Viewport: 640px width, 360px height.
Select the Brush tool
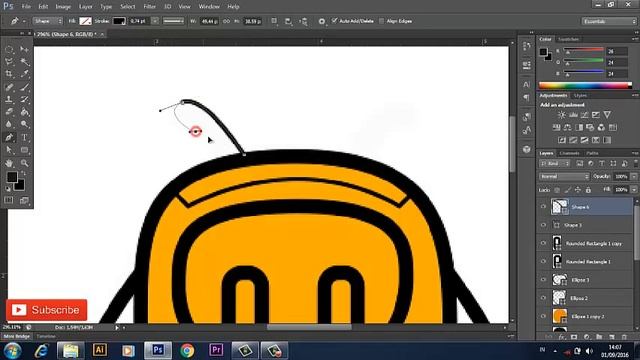(24, 87)
